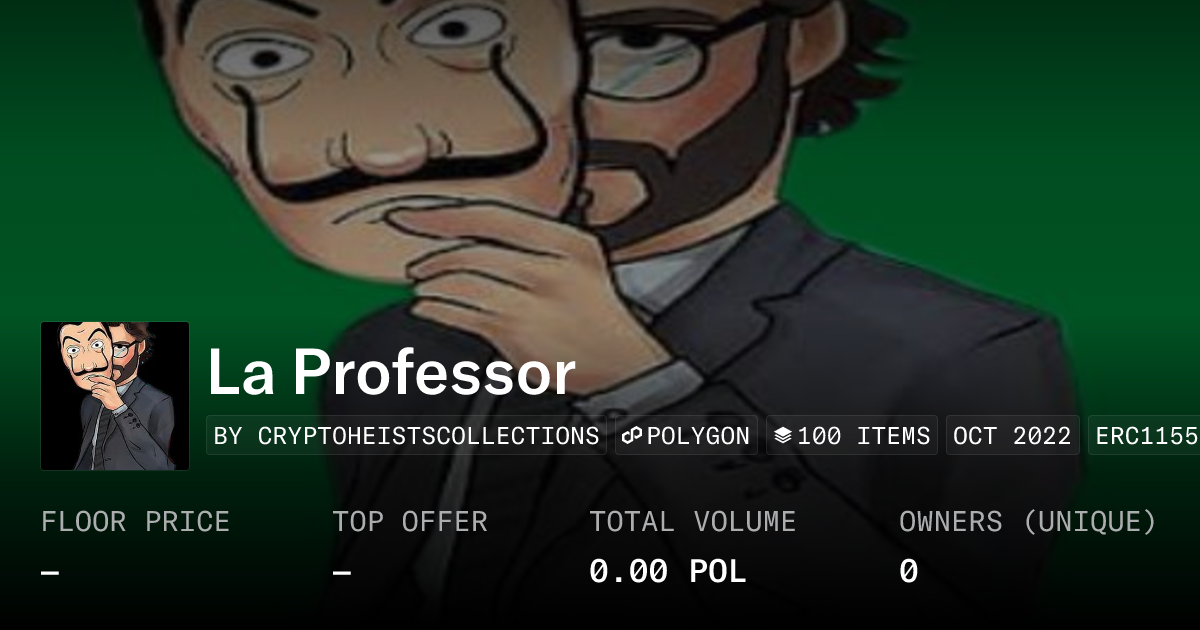Select the La Professor collection title
This screenshot has height=630, width=1200.
pos(392,373)
